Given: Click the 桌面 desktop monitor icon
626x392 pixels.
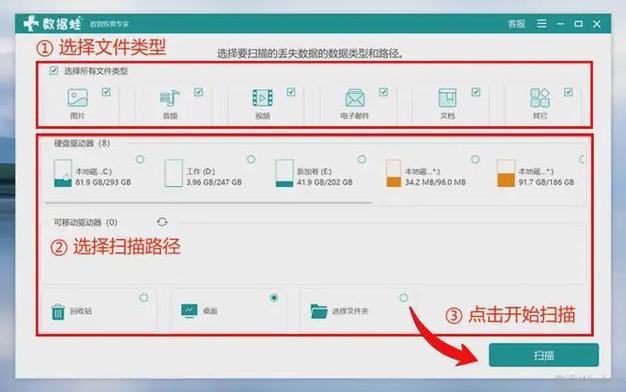Looking at the screenshot, I should point(189,311).
